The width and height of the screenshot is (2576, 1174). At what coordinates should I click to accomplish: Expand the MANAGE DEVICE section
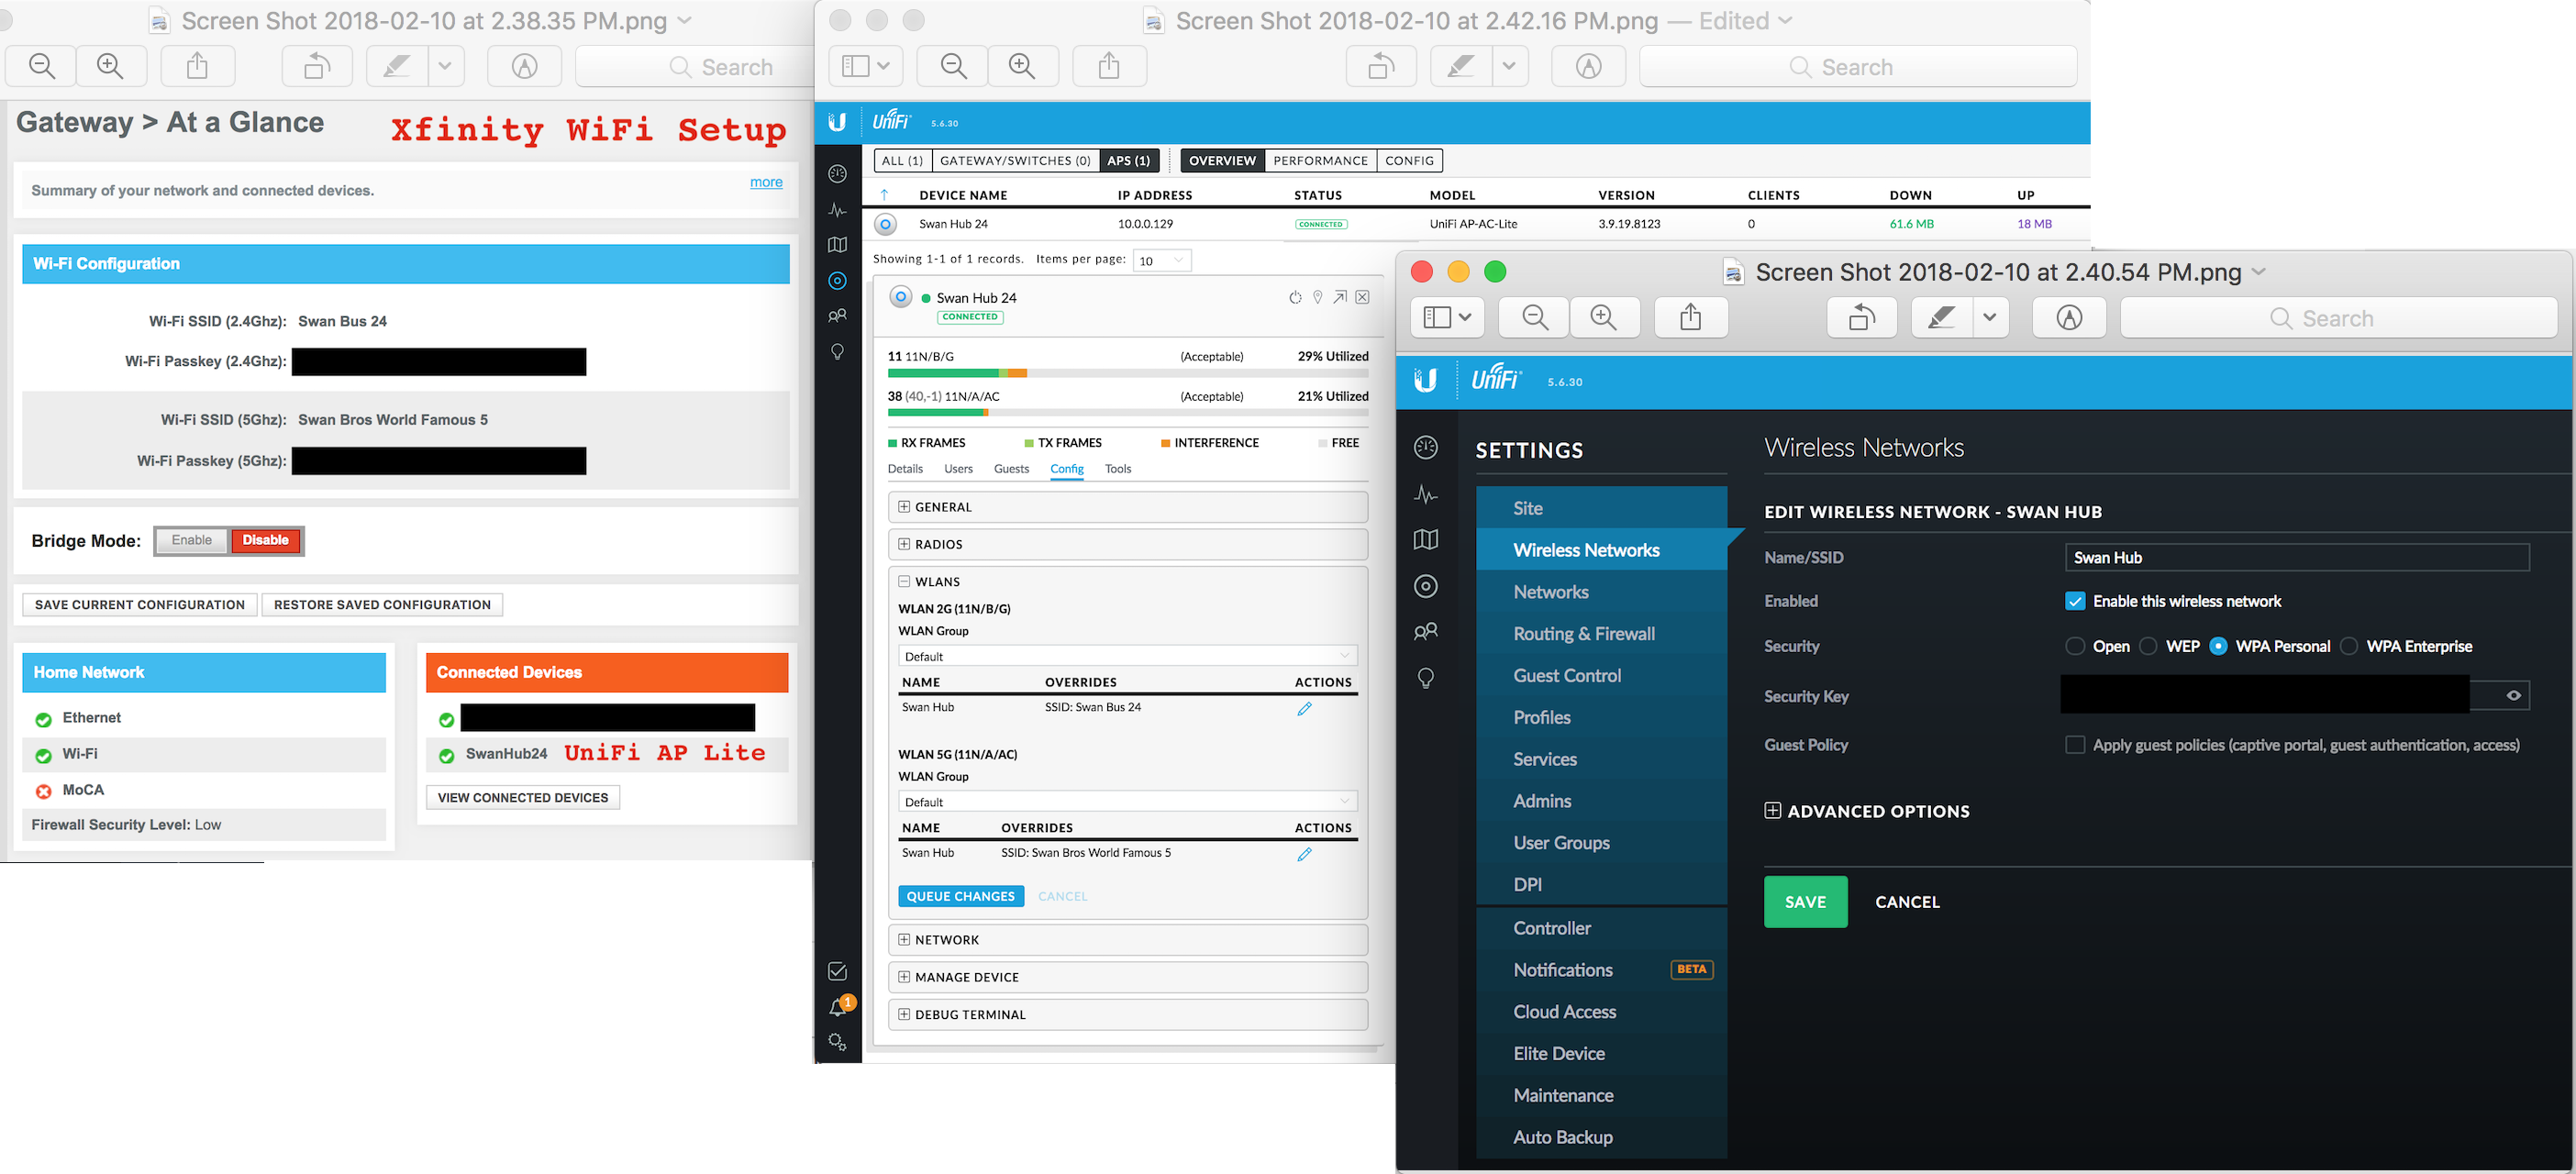click(1127, 977)
